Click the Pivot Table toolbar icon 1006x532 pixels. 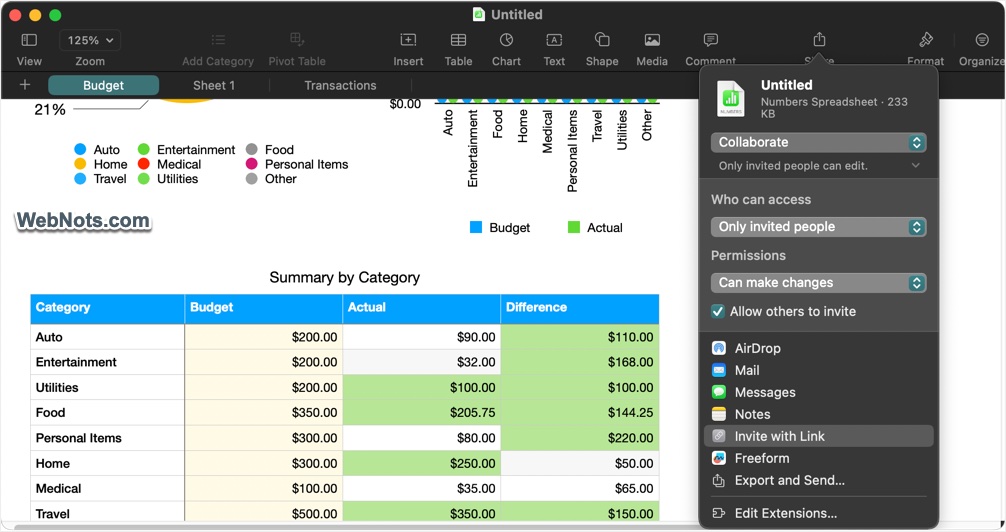(296, 40)
